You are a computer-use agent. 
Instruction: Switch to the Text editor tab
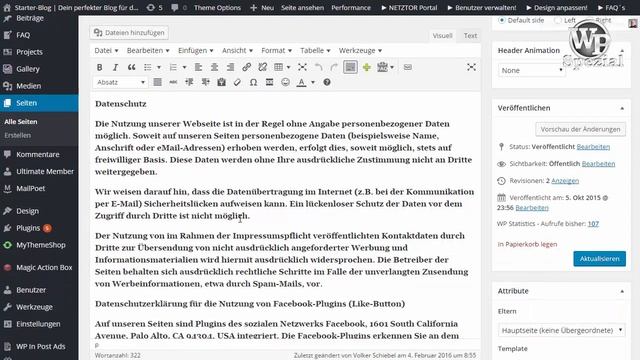click(470, 36)
